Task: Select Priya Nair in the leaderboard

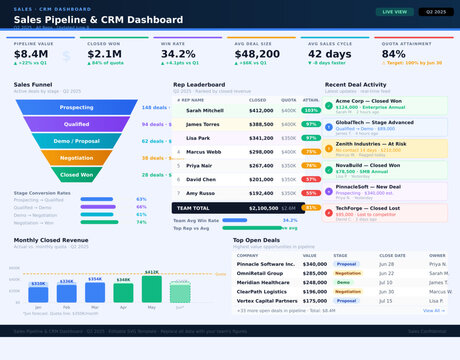Action: (247, 166)
